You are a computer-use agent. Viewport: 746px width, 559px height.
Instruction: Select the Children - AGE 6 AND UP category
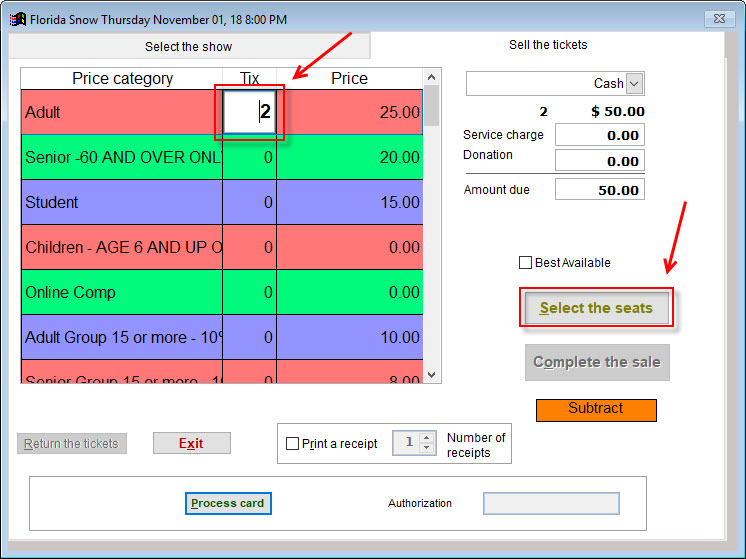[x=122, y=247]
